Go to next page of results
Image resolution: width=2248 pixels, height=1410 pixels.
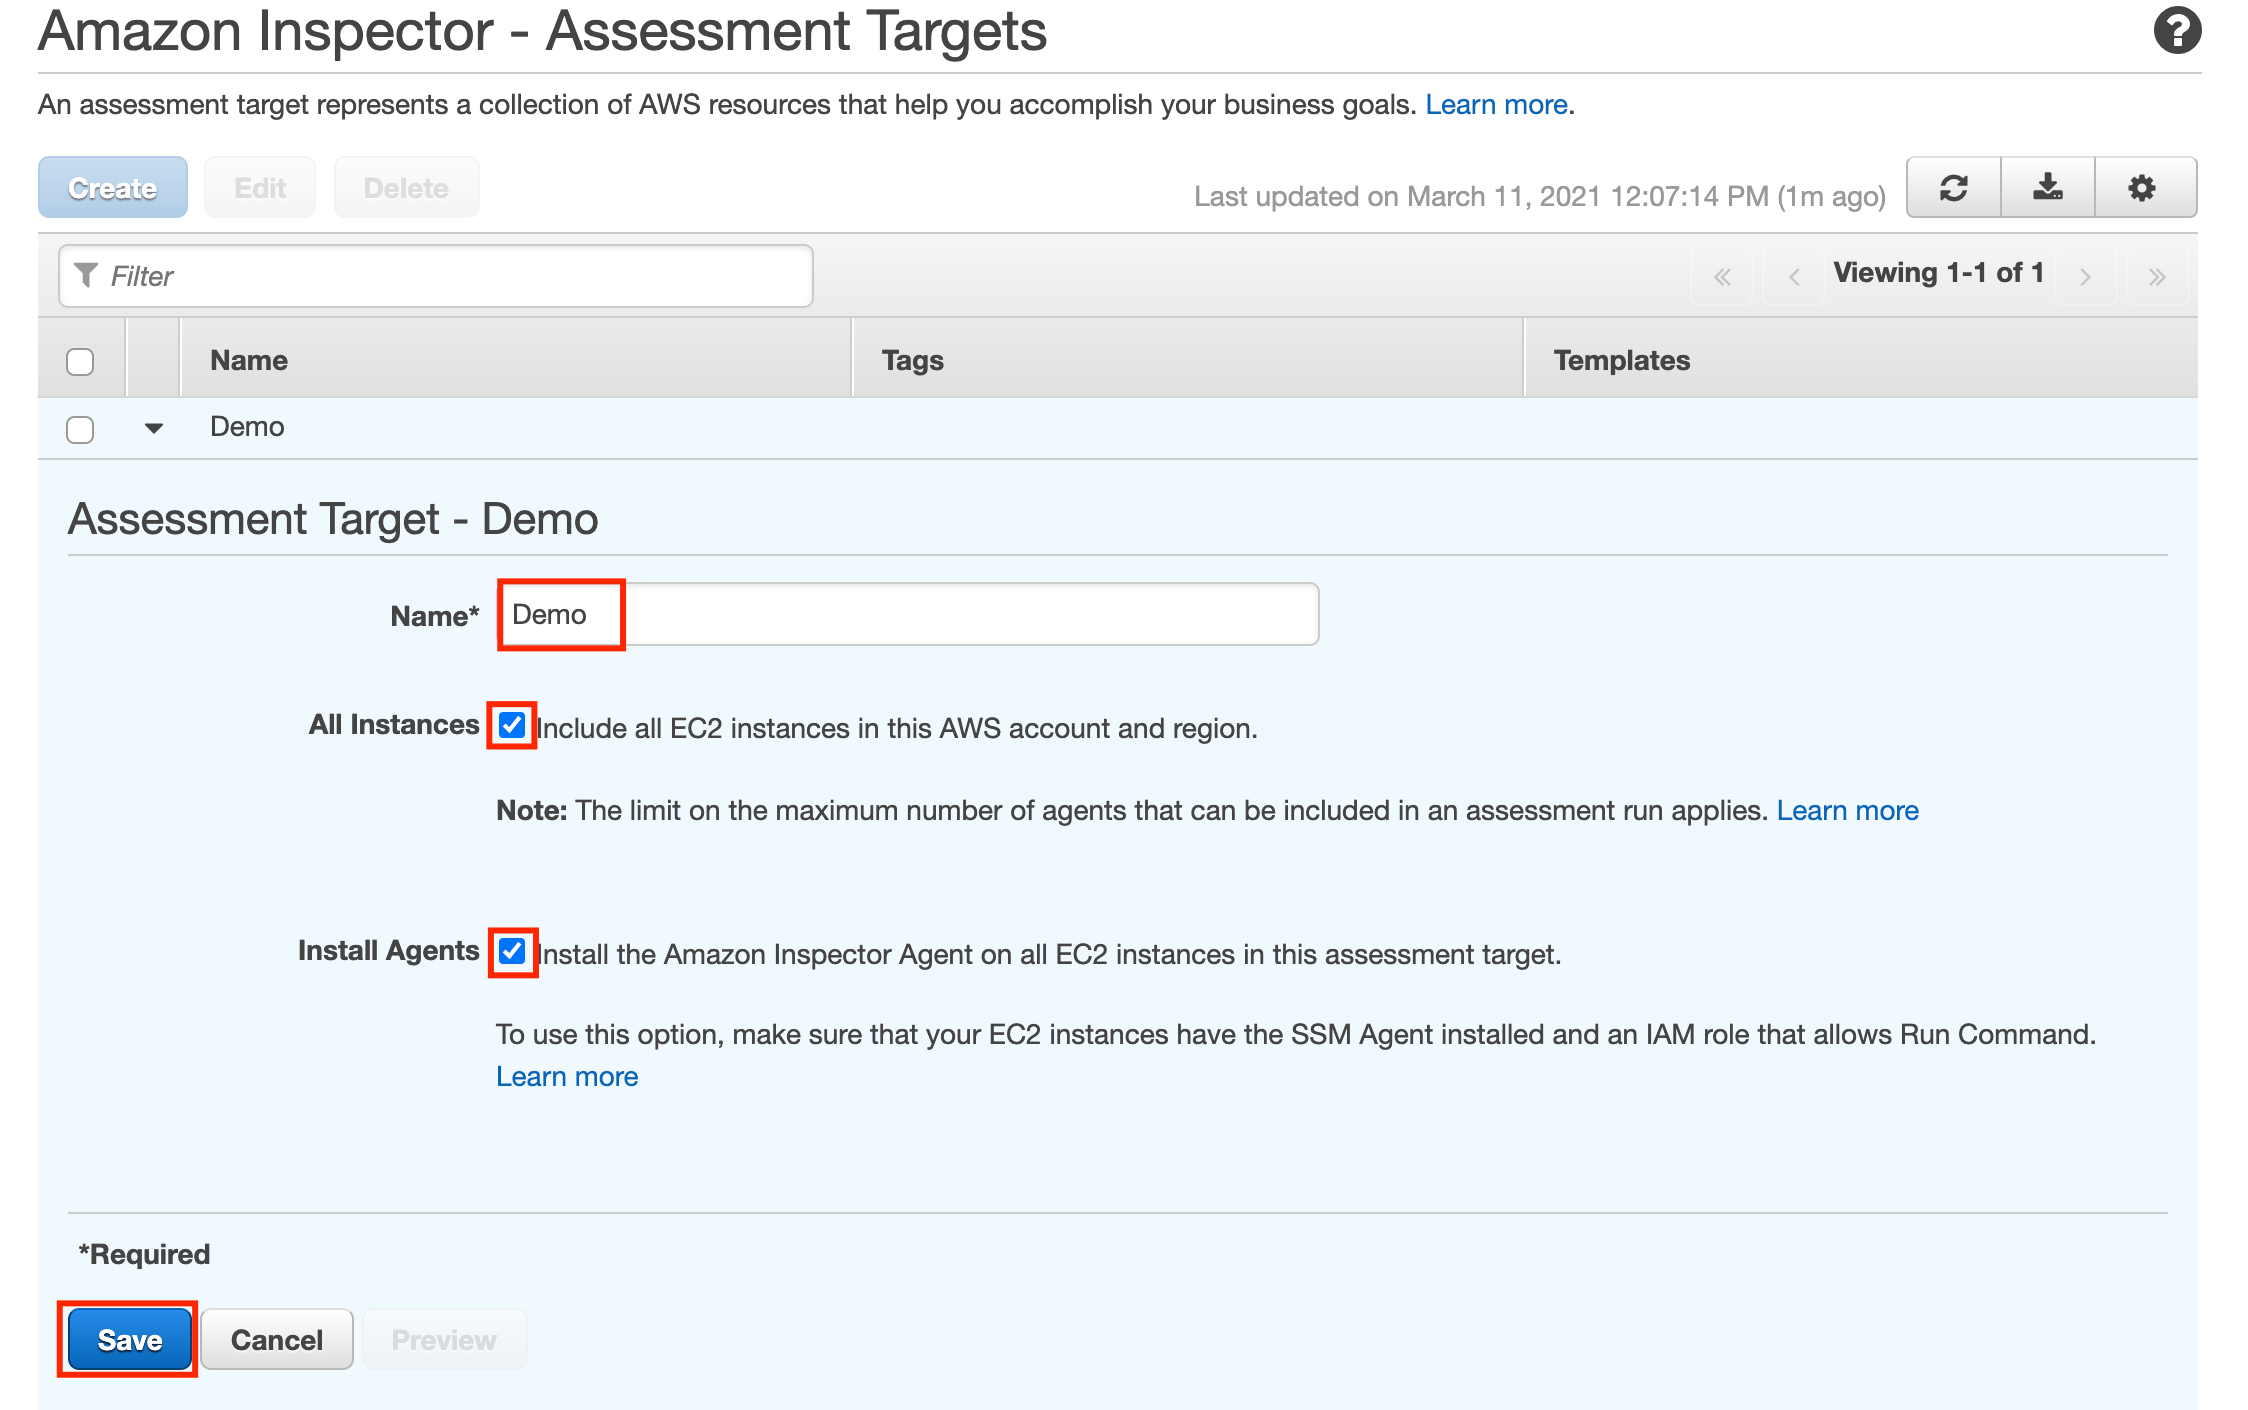coord(2085,276)
